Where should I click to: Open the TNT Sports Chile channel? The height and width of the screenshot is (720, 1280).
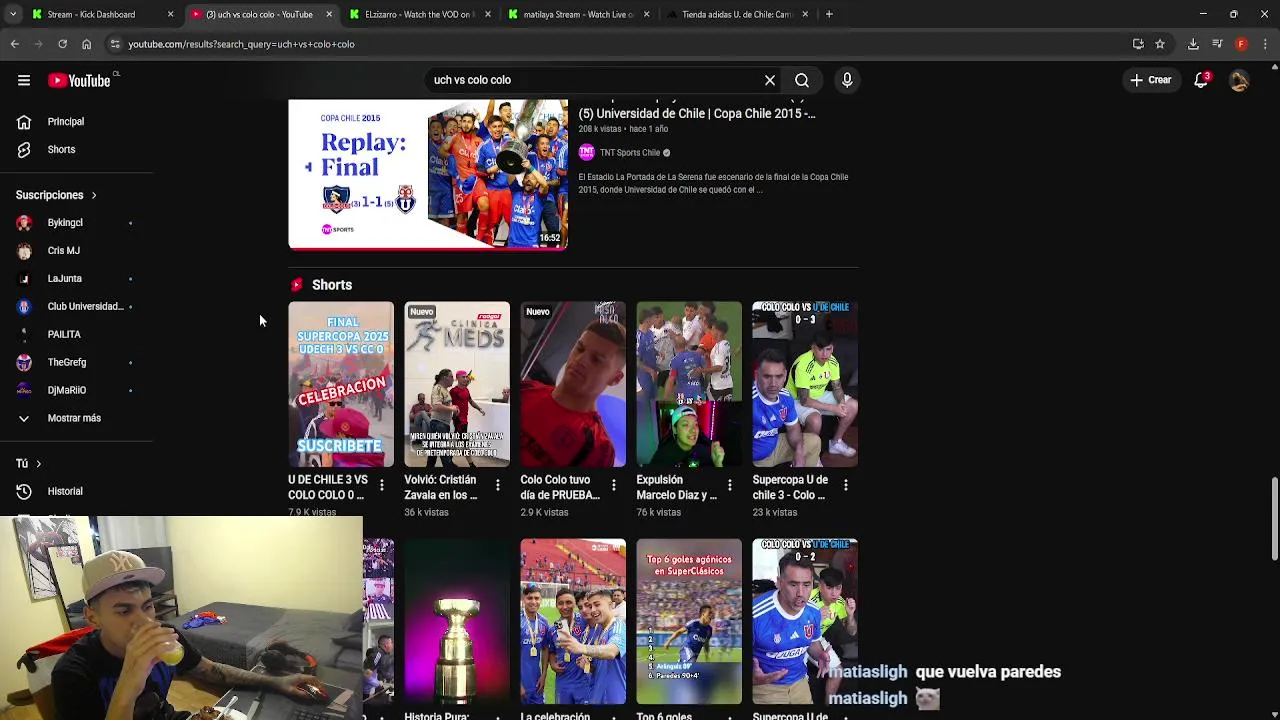click(x=629, y=153)
